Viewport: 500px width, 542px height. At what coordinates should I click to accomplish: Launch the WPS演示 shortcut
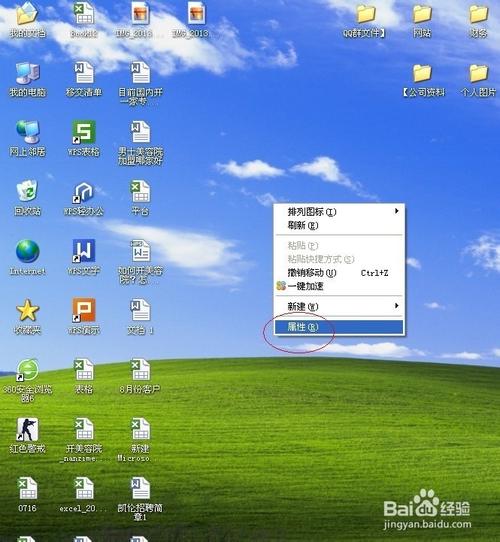click(x=84, y=310)
